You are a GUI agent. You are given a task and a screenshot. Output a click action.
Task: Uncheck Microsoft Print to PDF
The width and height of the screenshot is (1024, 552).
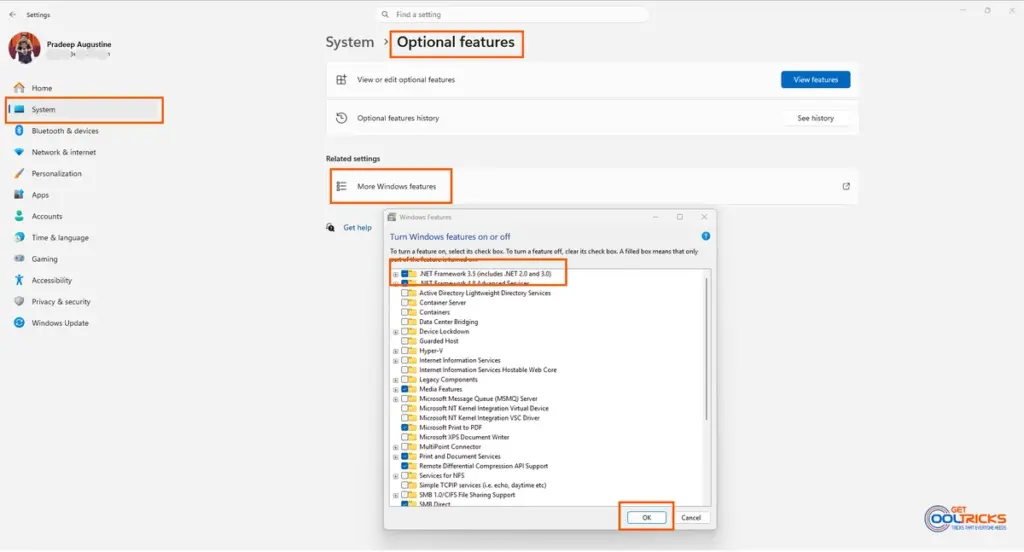click(x=404, y=427)
